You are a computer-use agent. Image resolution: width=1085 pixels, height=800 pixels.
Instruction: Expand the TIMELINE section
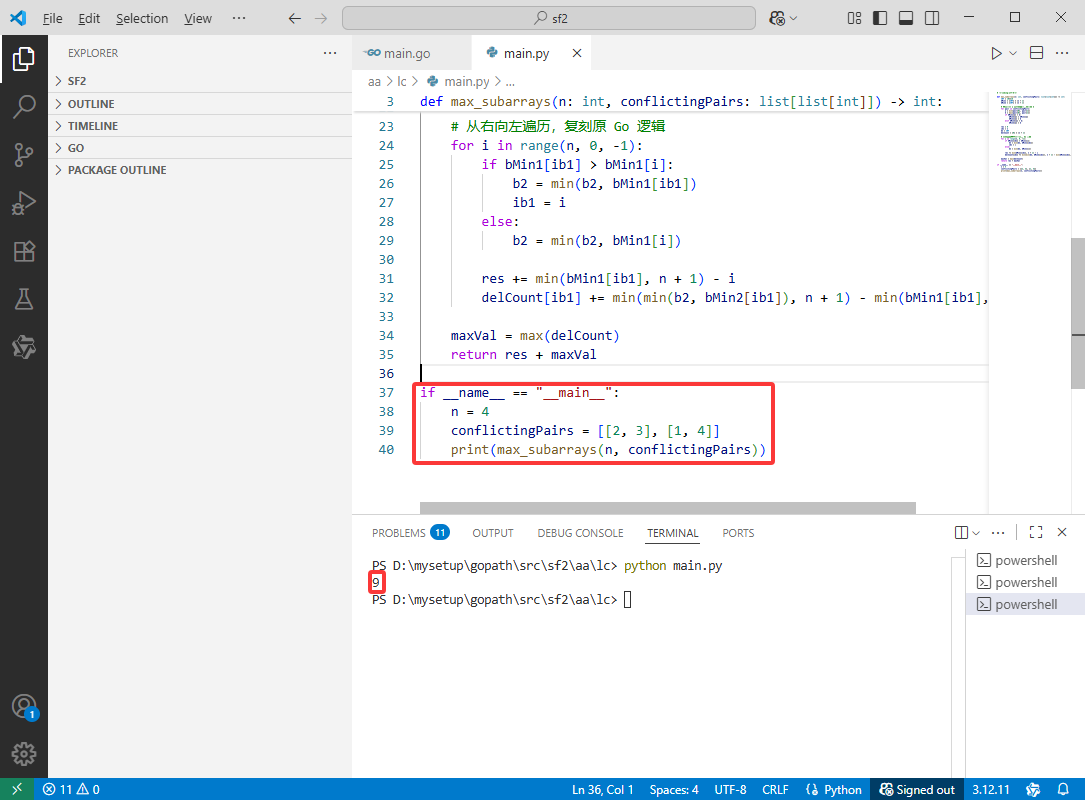[200, 126]
